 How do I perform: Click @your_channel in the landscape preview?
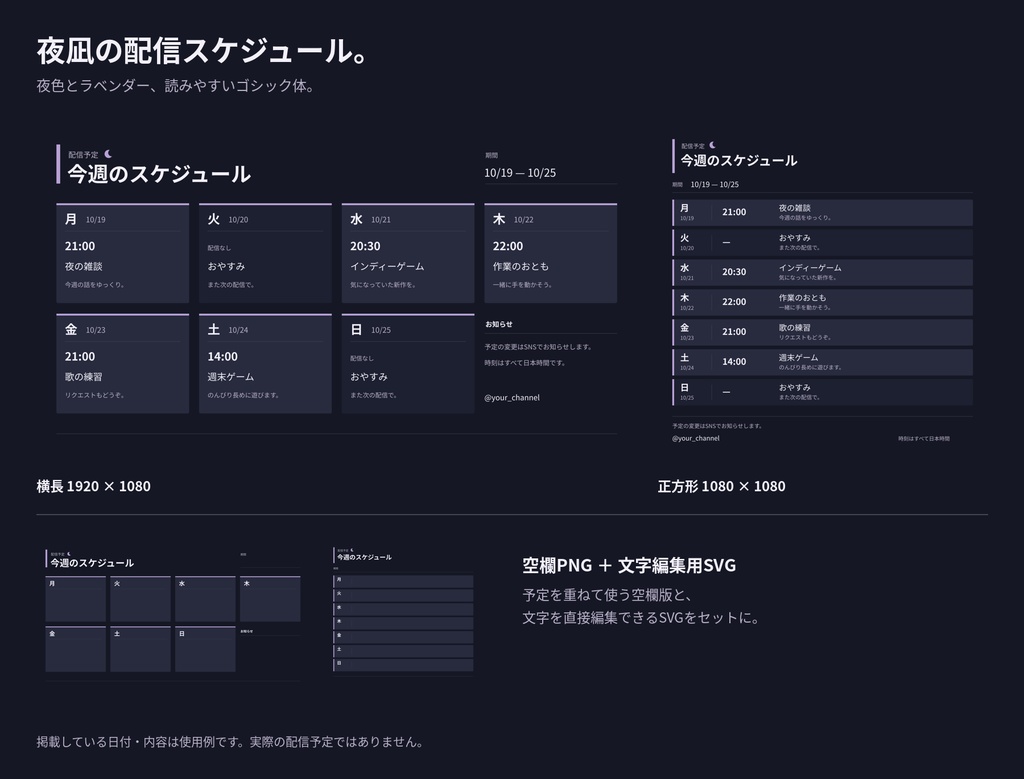512,398
